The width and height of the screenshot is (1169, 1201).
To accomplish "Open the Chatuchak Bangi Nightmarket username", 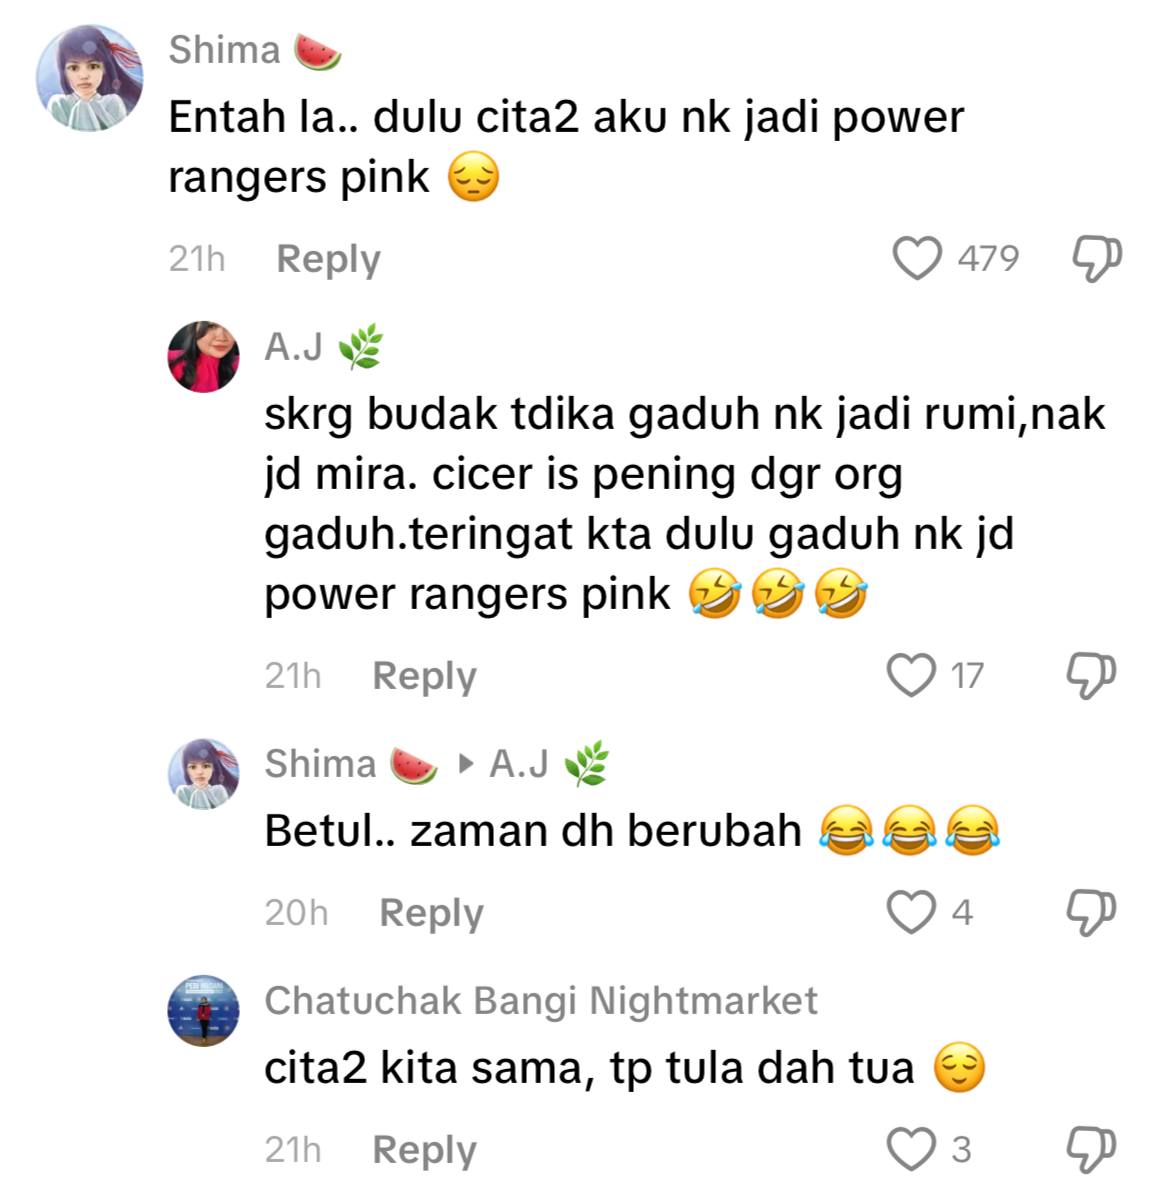I will [541, 1000].
